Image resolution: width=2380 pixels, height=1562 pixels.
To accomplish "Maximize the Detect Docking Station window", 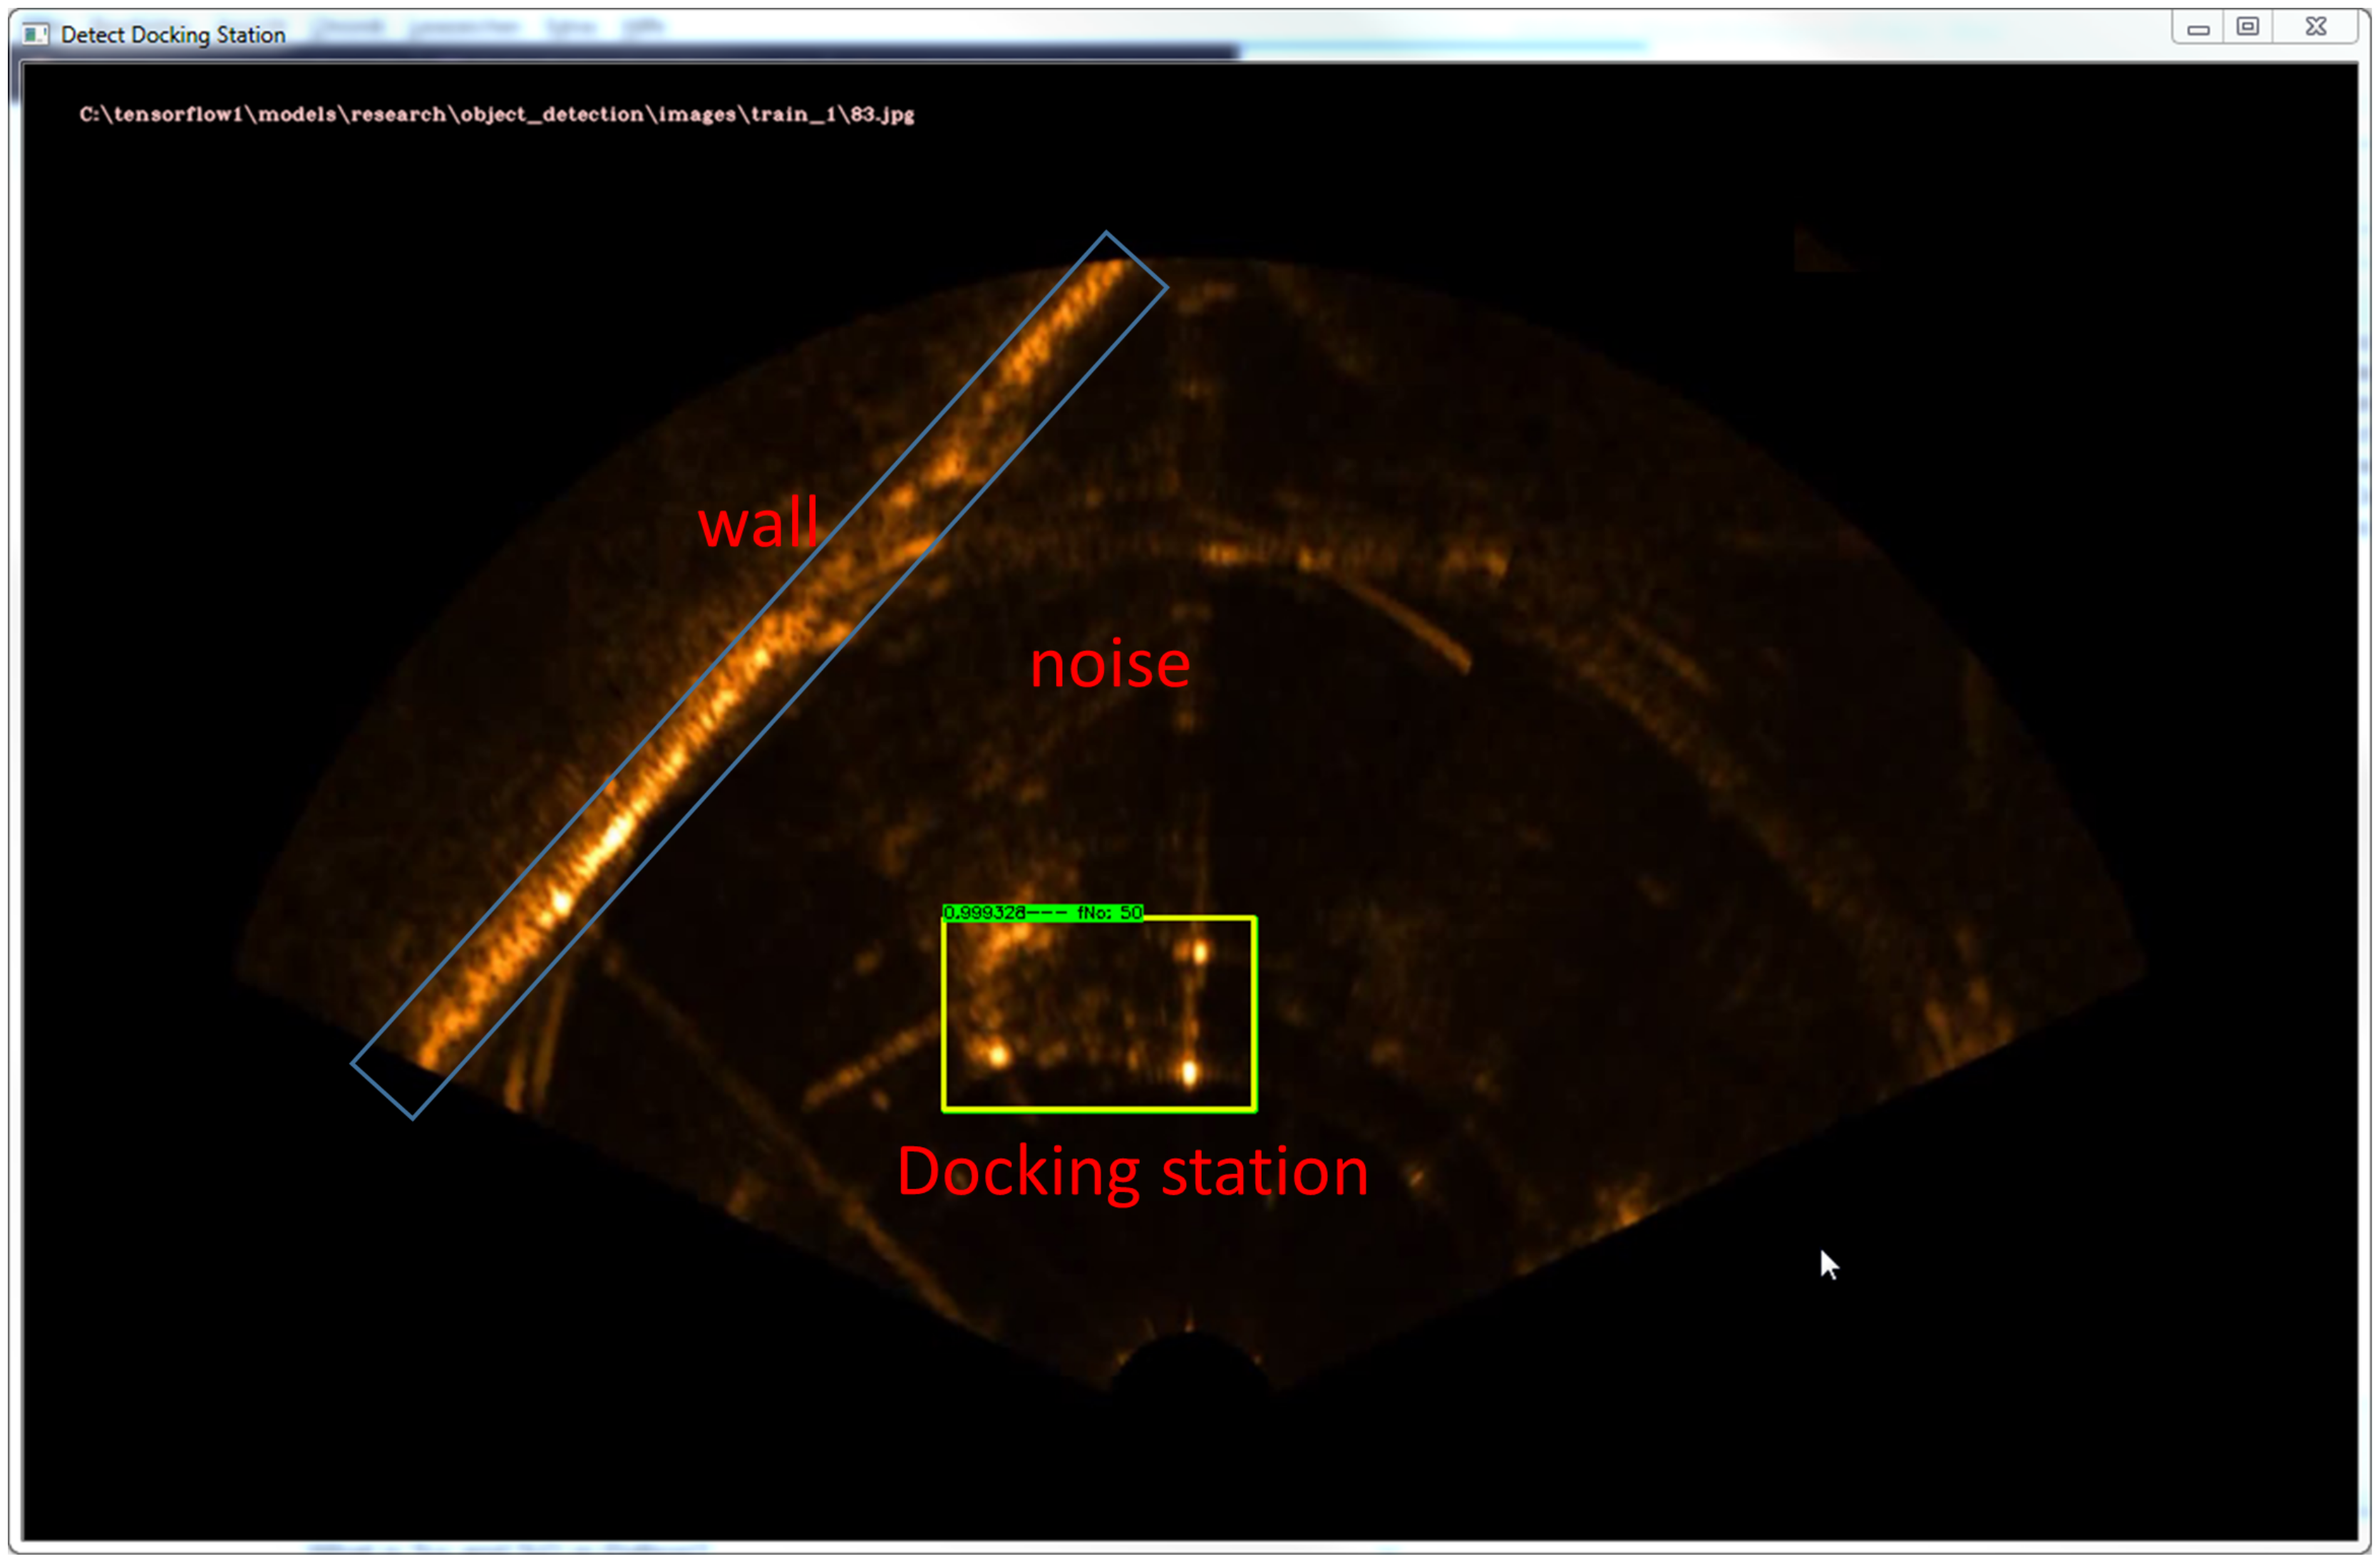I will tap(2247, 27).
